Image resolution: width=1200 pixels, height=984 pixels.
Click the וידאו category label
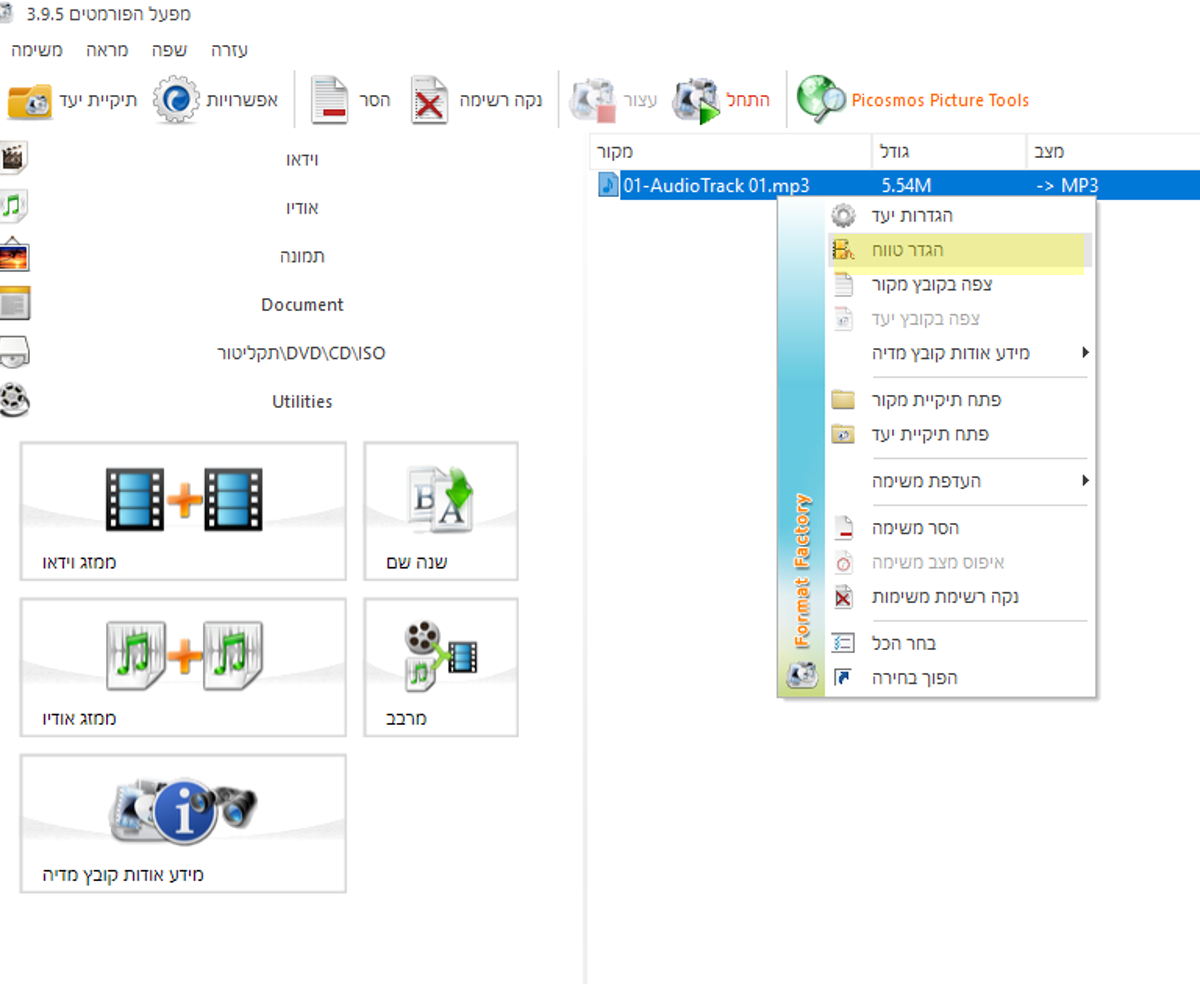[x=303, y=159]
